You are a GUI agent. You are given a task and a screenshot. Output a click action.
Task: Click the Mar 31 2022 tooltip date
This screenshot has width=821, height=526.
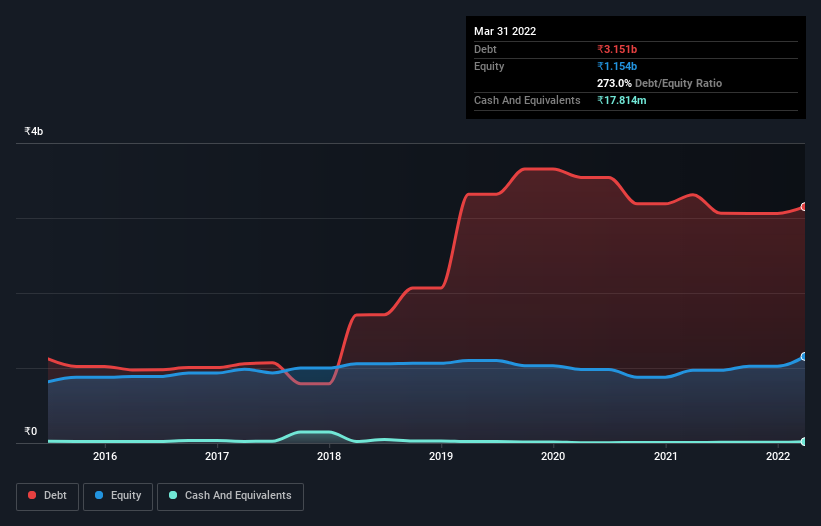[505, 31]
